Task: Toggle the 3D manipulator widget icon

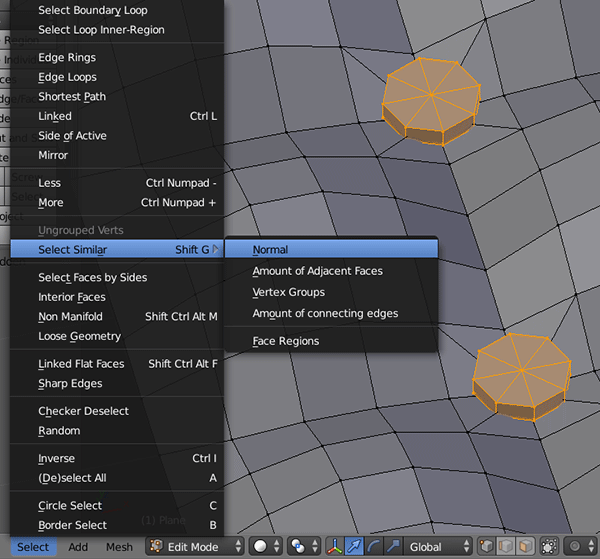Action: (336, 547)
